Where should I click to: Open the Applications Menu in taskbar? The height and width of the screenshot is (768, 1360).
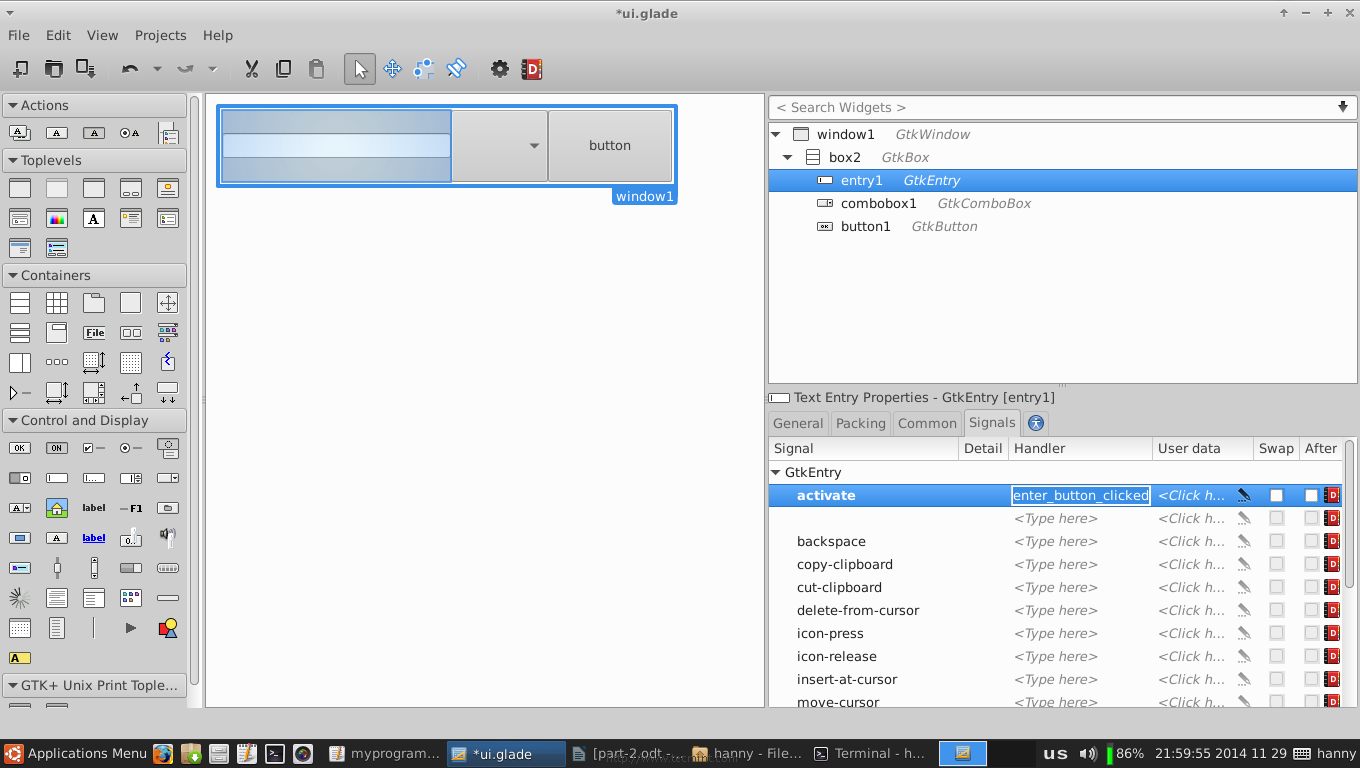(x=75, y=754)
